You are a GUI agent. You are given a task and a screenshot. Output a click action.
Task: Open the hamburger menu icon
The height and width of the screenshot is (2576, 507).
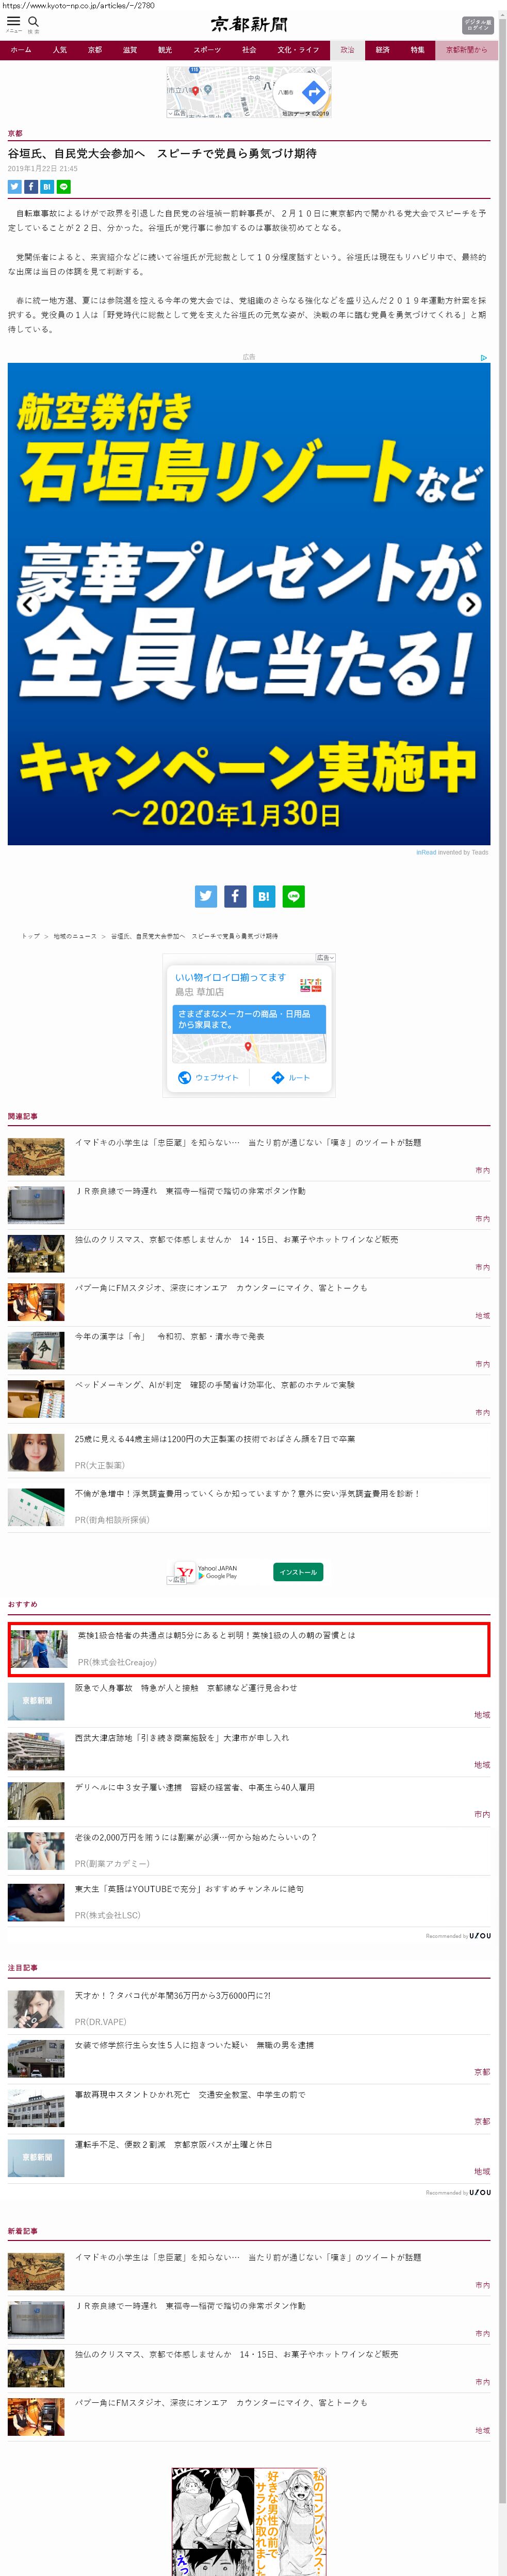coord(13,21)
